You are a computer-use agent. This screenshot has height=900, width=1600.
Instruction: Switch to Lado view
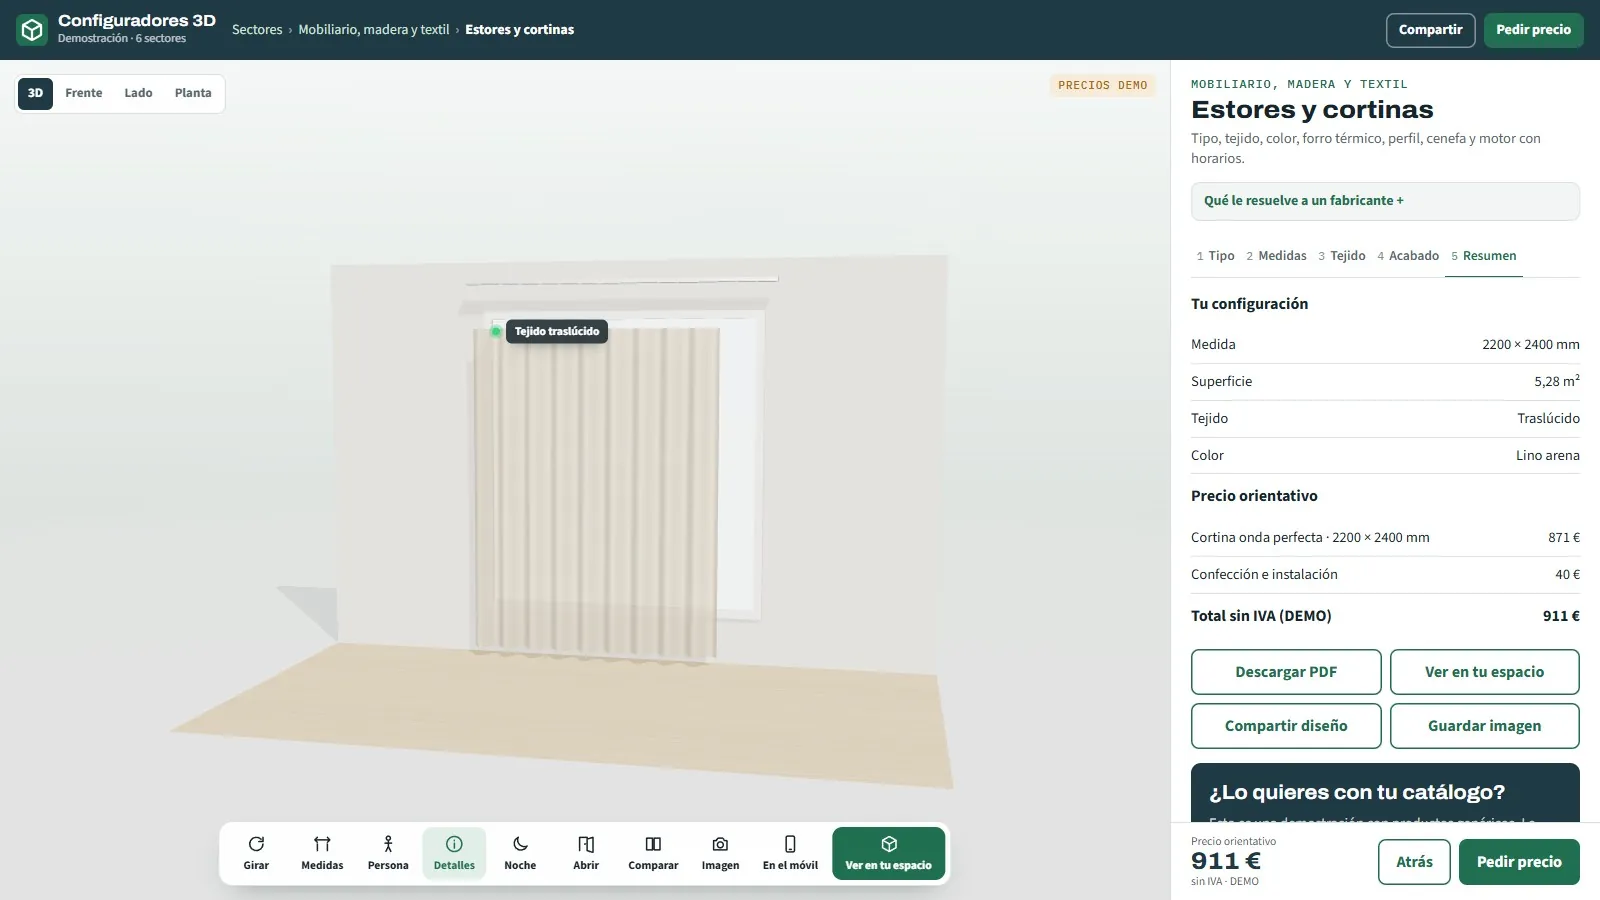pos(138,93)
